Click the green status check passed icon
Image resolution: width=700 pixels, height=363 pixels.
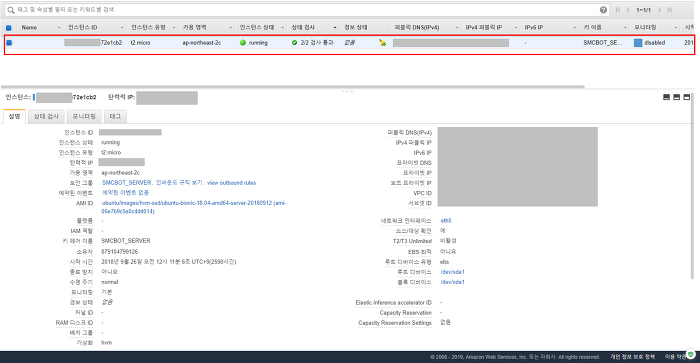click(294, 43)
